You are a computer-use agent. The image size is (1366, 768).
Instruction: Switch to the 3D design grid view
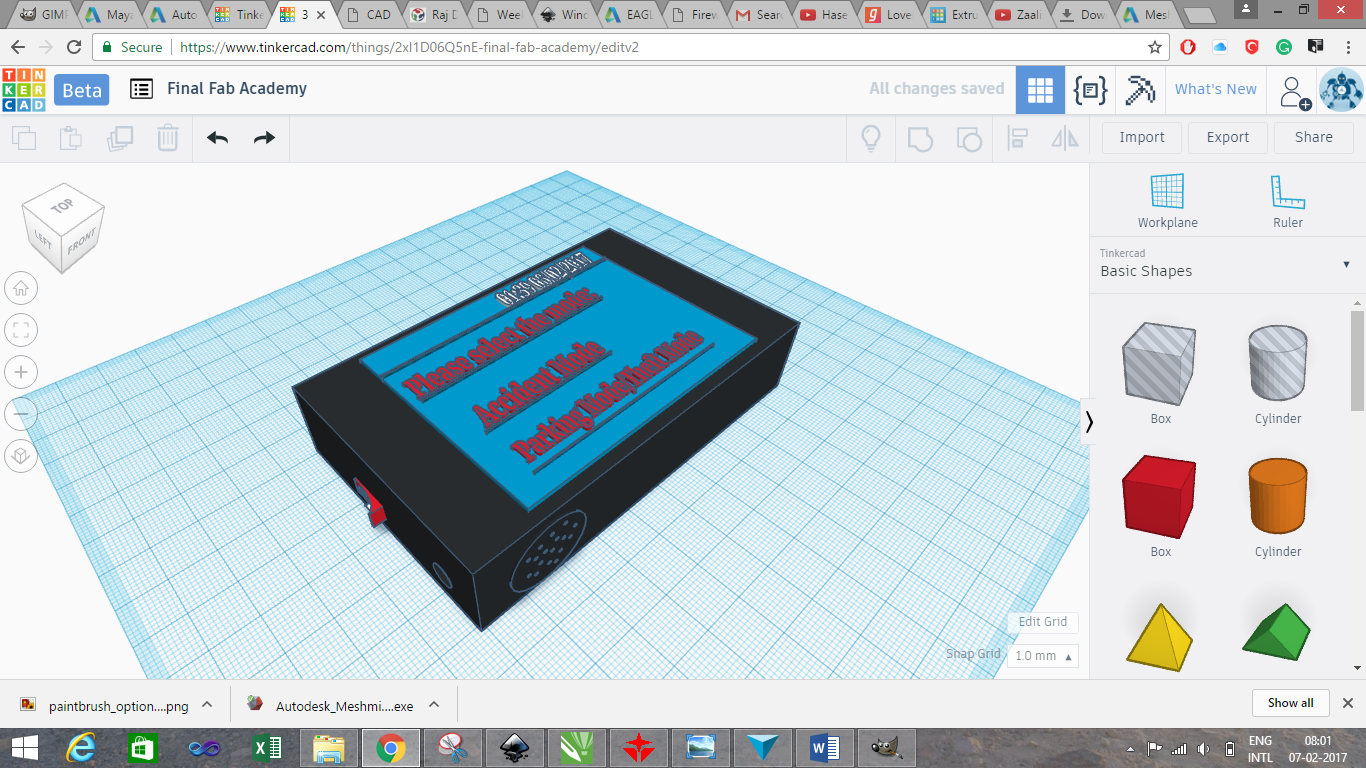(1040, 90)
